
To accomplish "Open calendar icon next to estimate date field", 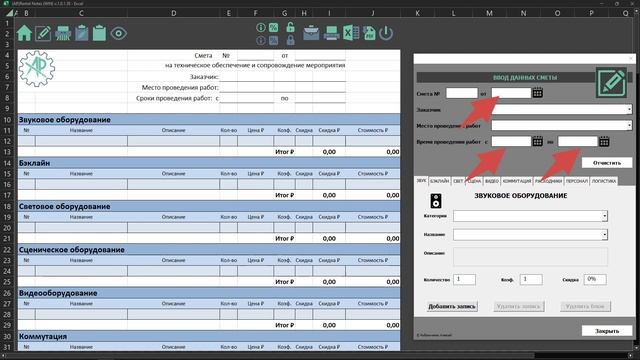I will [x=538, y=93].
